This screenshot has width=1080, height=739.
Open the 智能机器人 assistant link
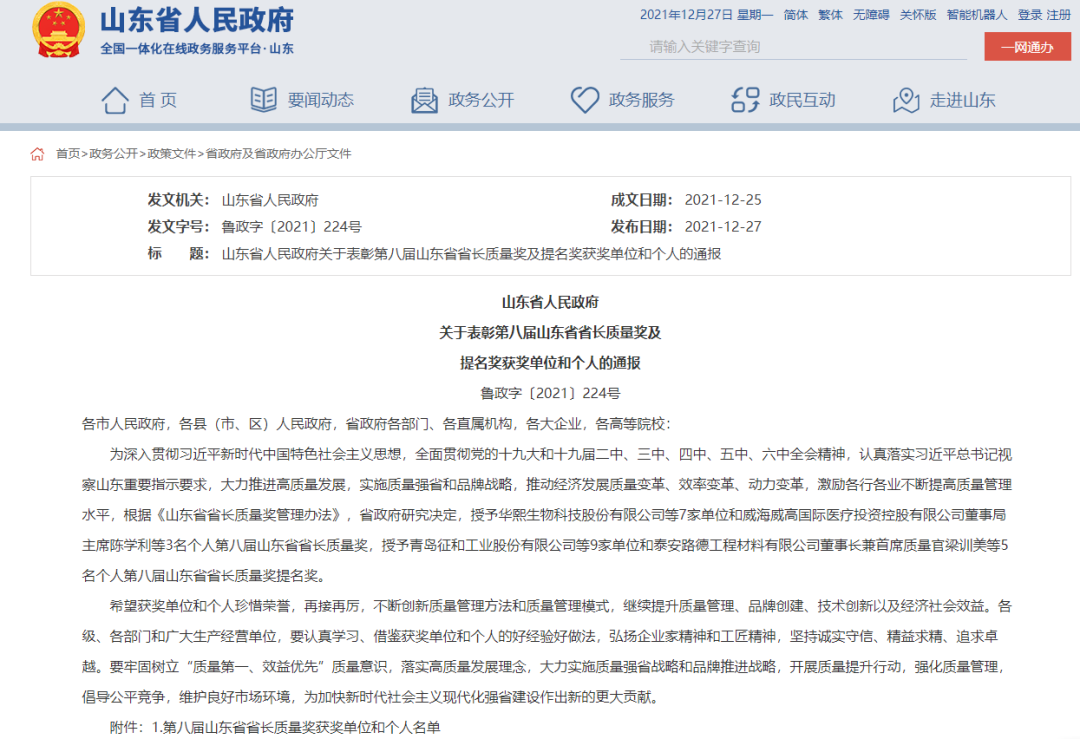tap(977, 15)
